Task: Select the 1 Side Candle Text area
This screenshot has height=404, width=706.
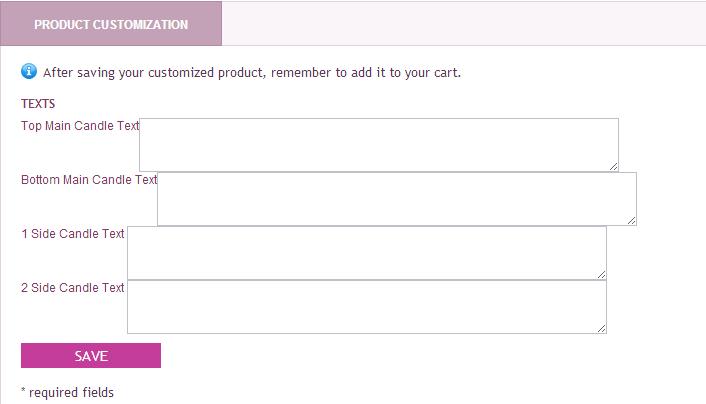Action: click(366, 252)
